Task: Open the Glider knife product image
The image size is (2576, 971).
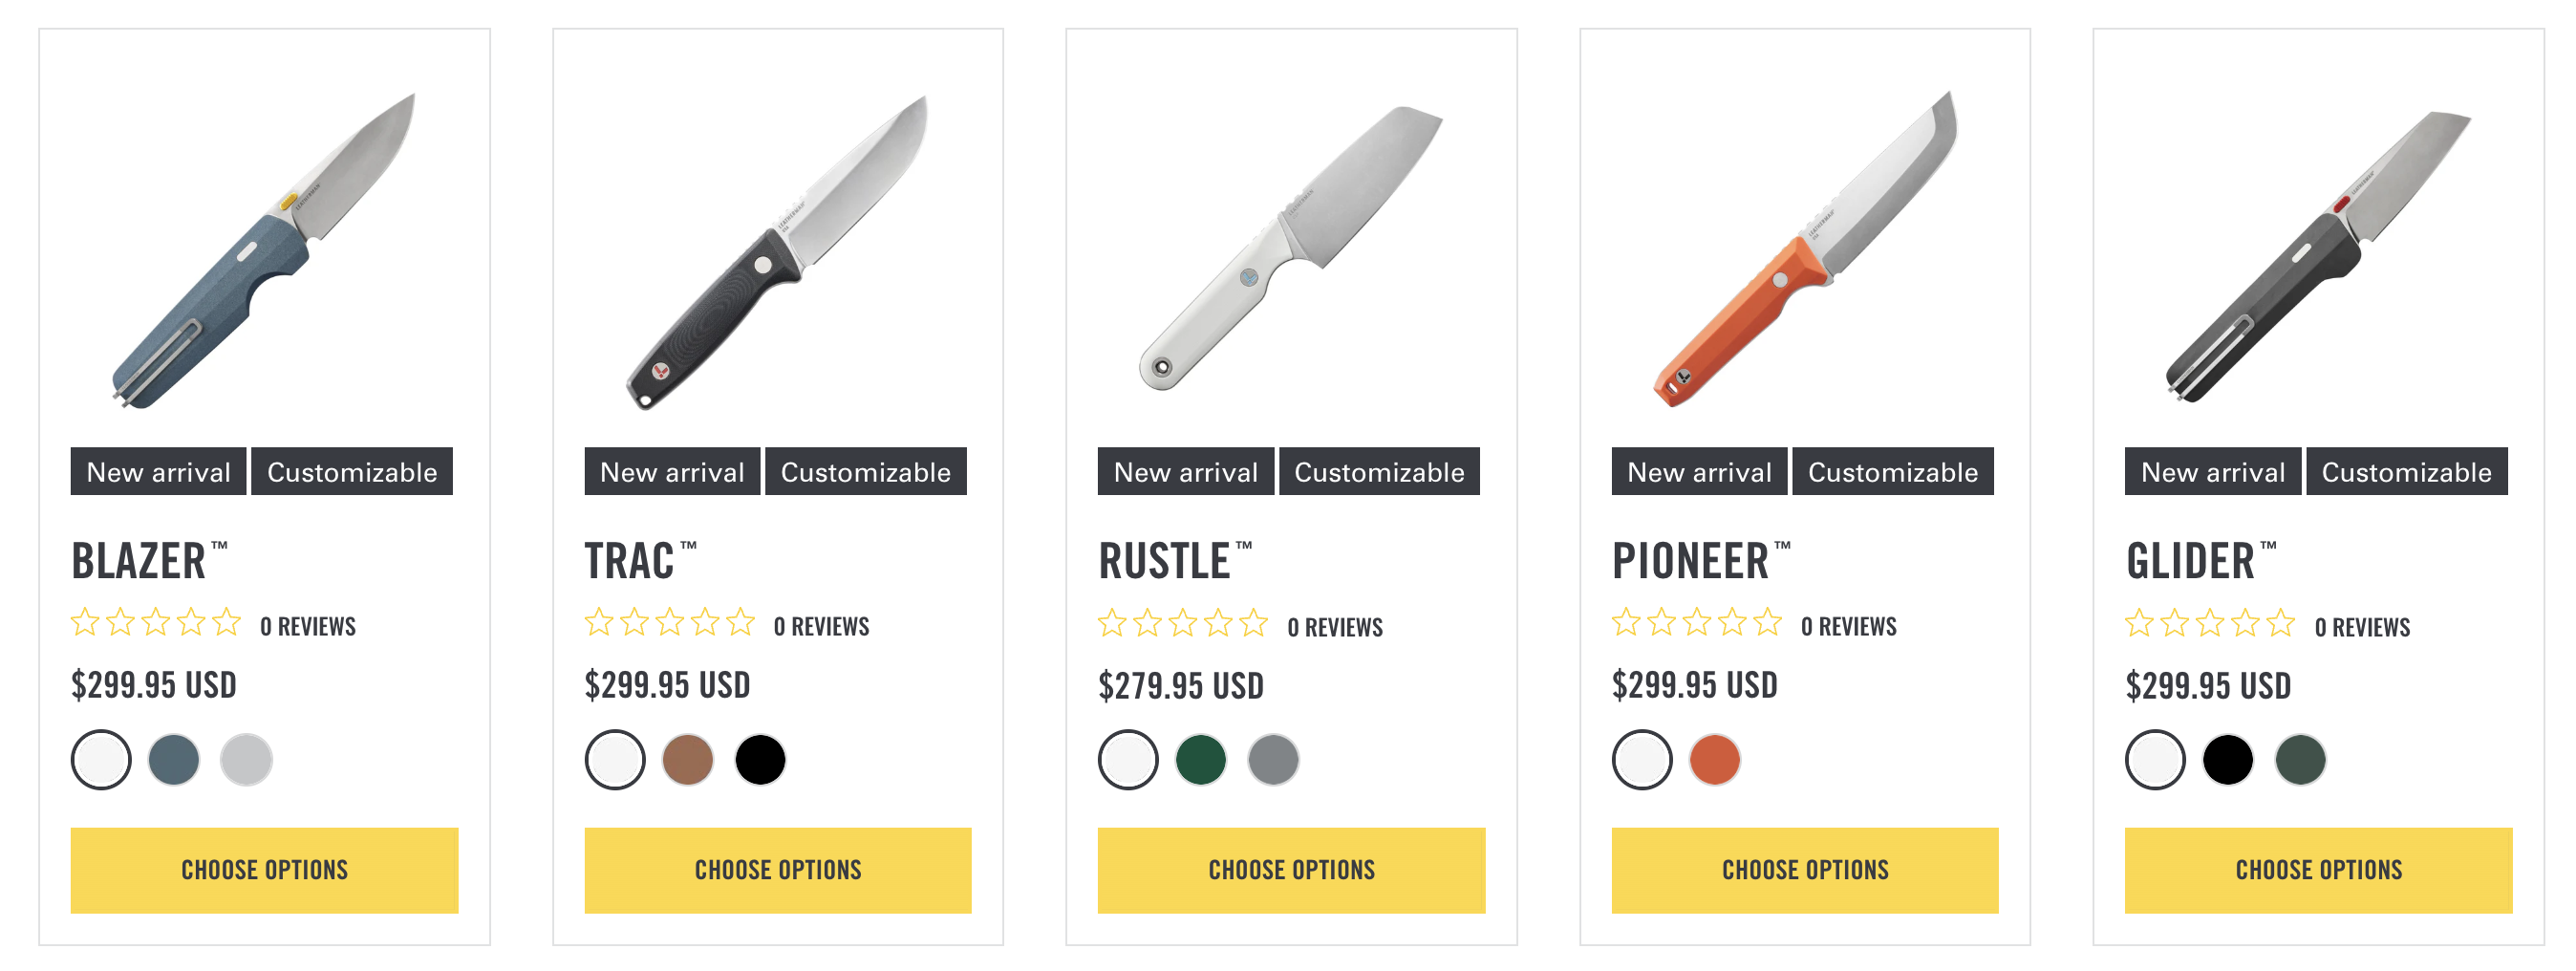Action: [x=2318, y=256]
